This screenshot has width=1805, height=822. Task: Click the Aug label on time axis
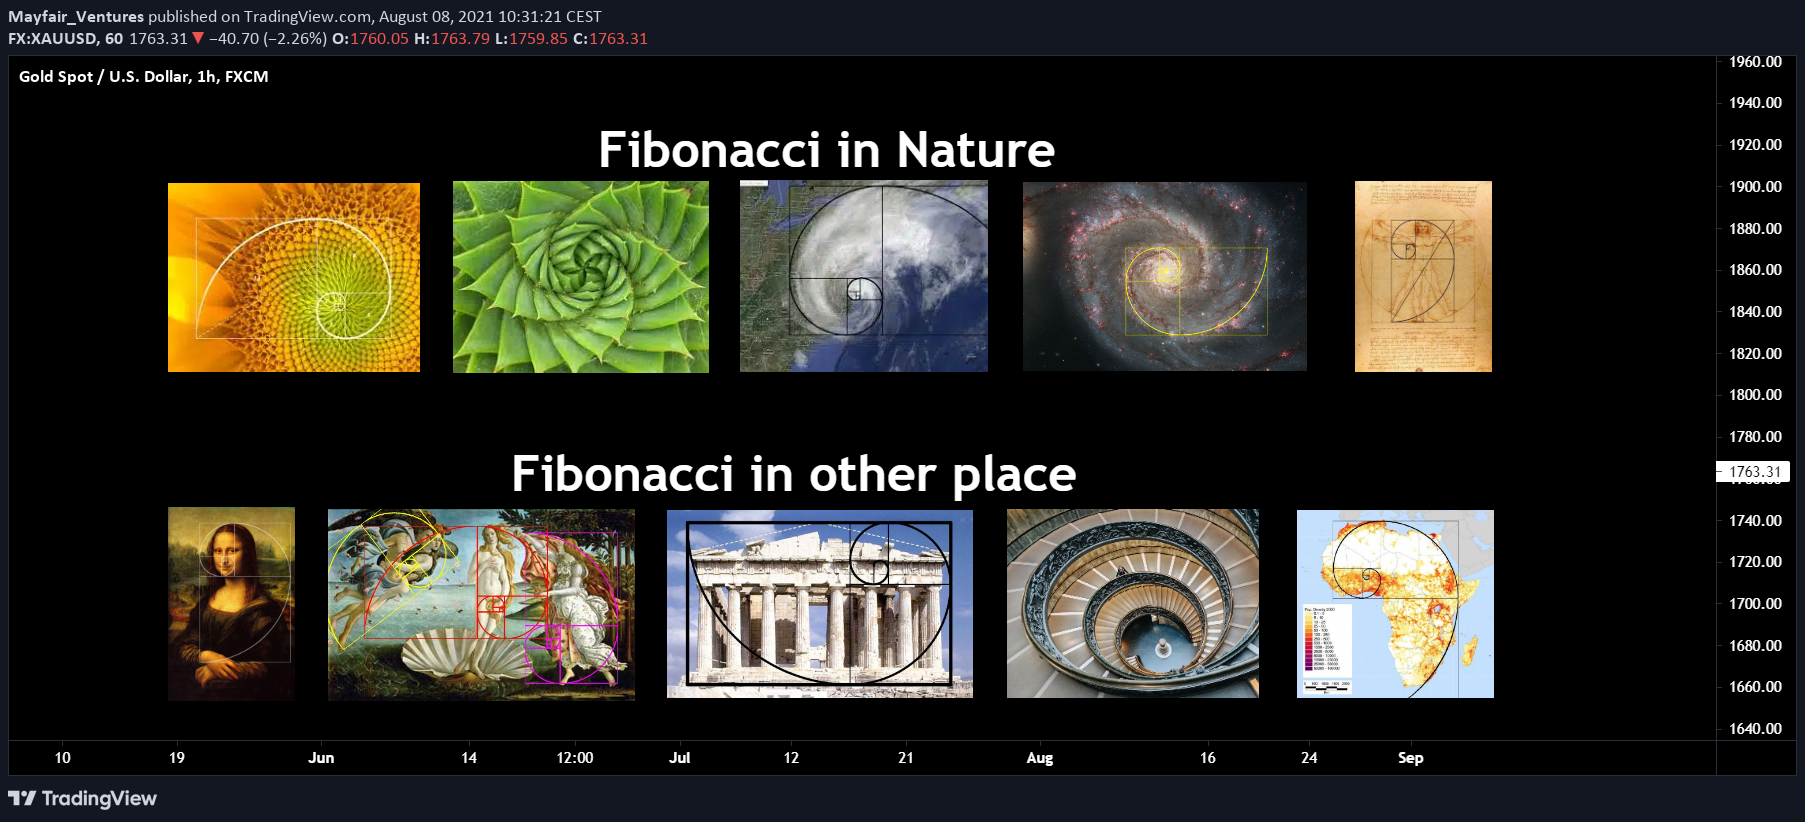(1040, 758)
